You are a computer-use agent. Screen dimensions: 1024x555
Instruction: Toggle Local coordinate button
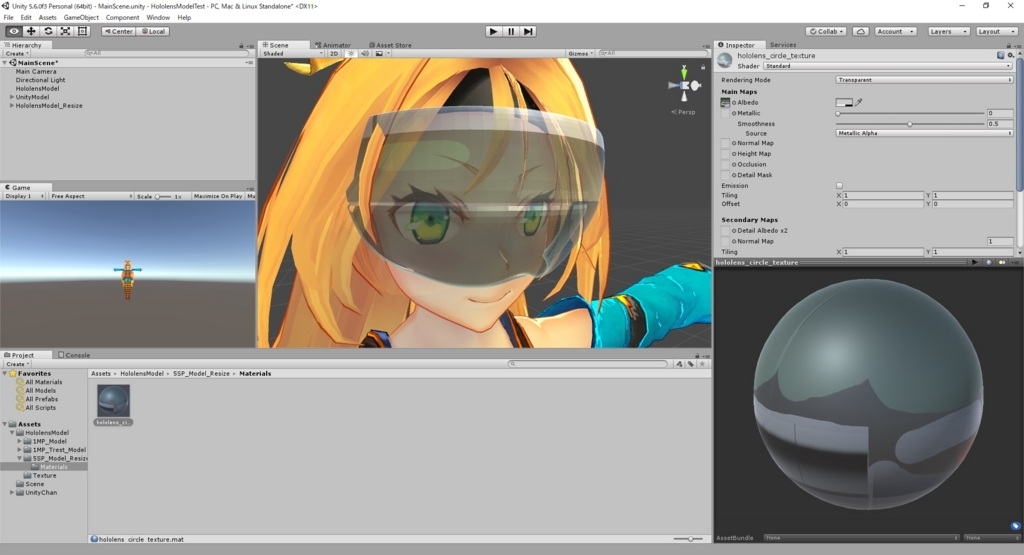click(x=153, y=31)
